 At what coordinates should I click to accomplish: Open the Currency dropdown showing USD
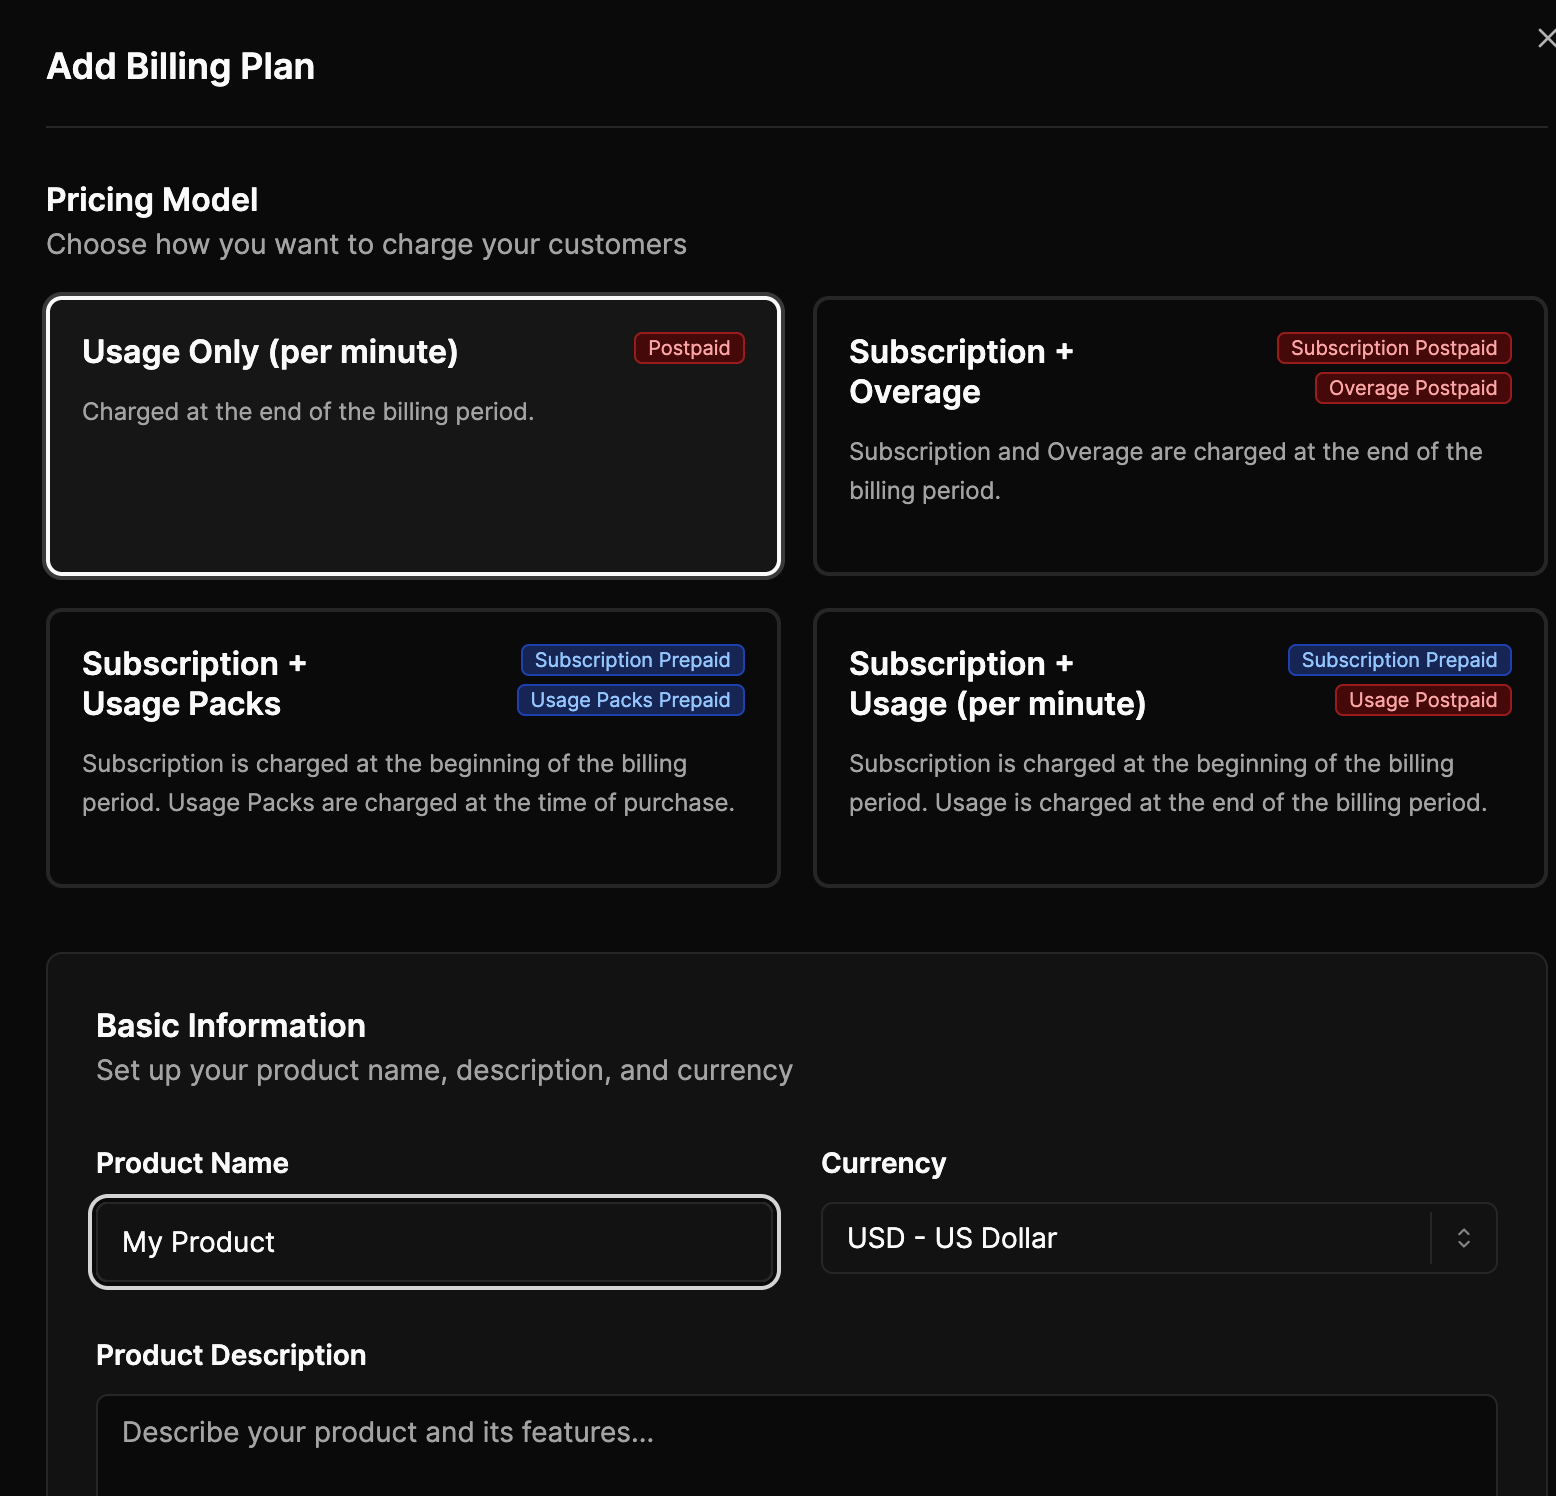tap(1125, 1238)
